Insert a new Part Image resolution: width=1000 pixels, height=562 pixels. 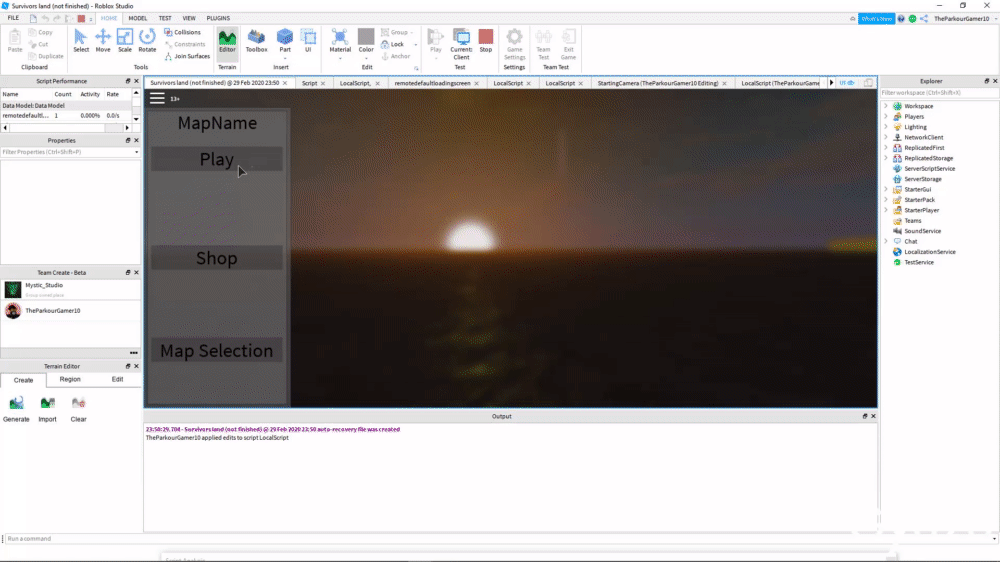tap(285, 41)
